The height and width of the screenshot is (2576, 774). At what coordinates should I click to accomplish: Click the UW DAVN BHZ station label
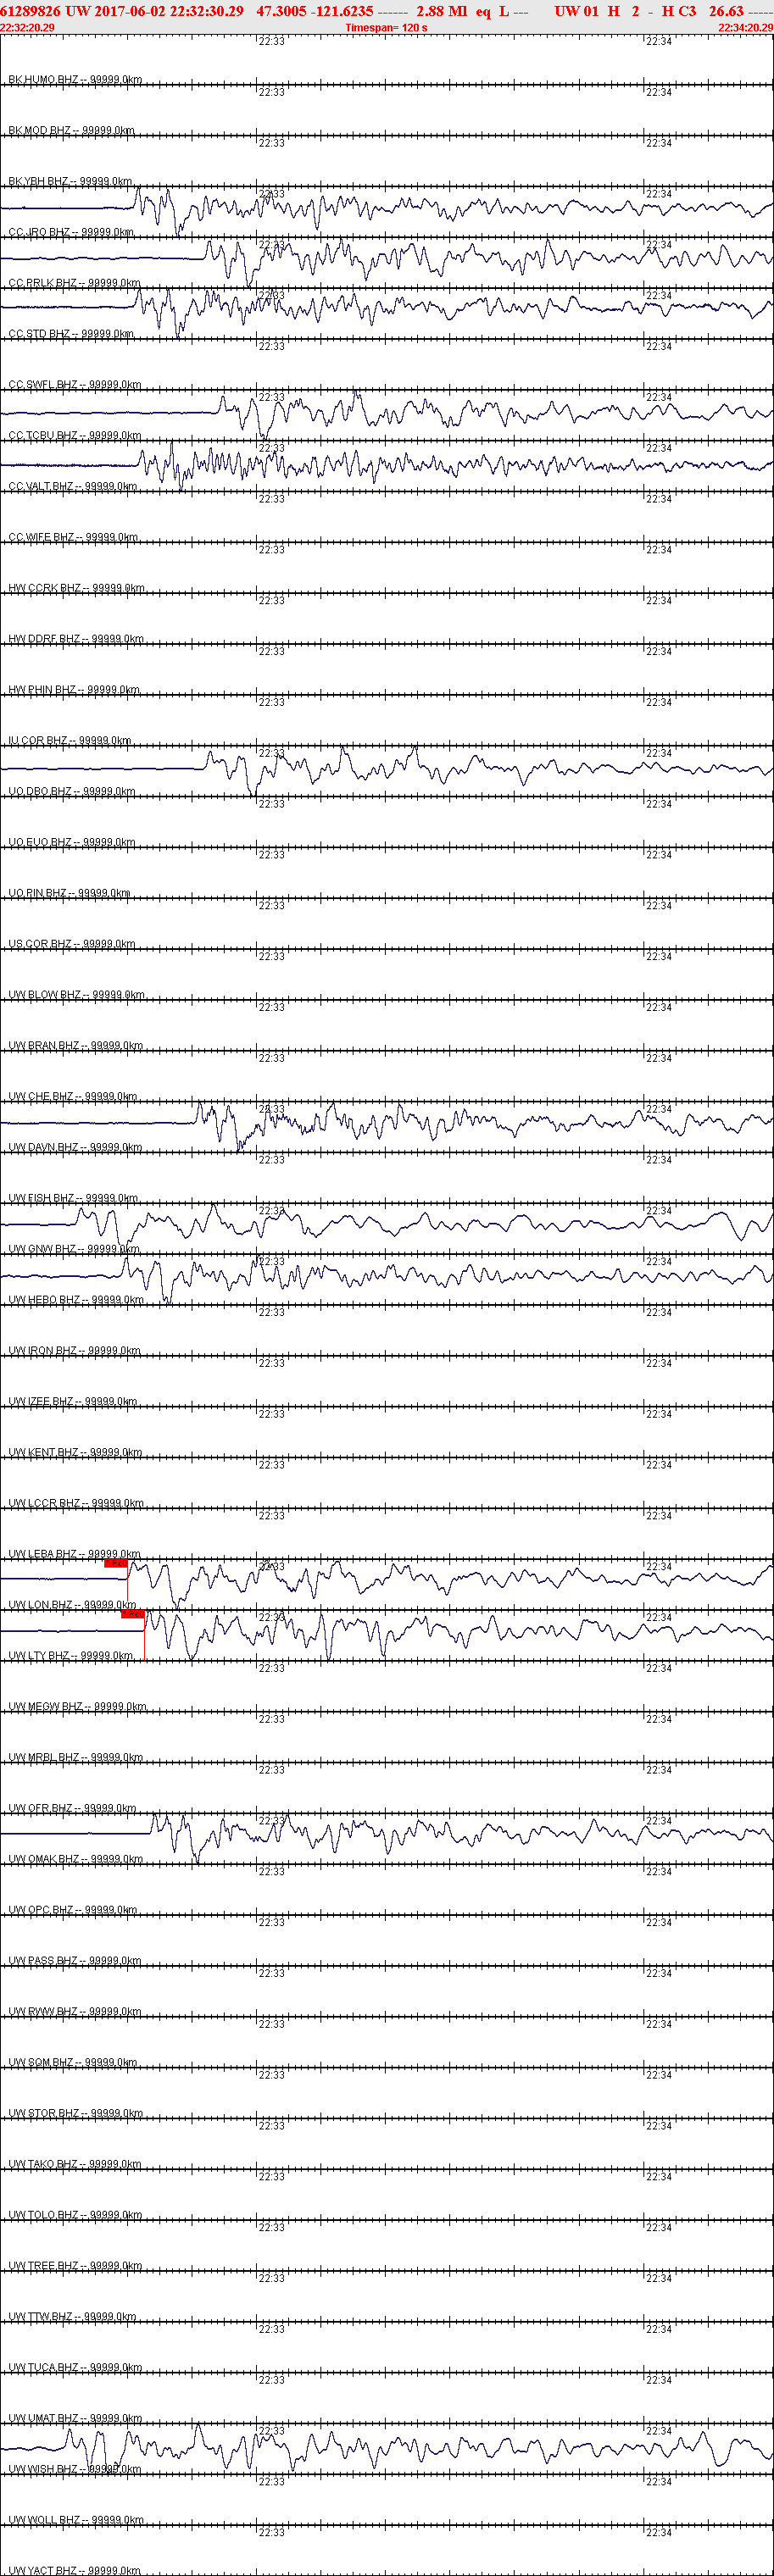click(x=75, y=1147)
